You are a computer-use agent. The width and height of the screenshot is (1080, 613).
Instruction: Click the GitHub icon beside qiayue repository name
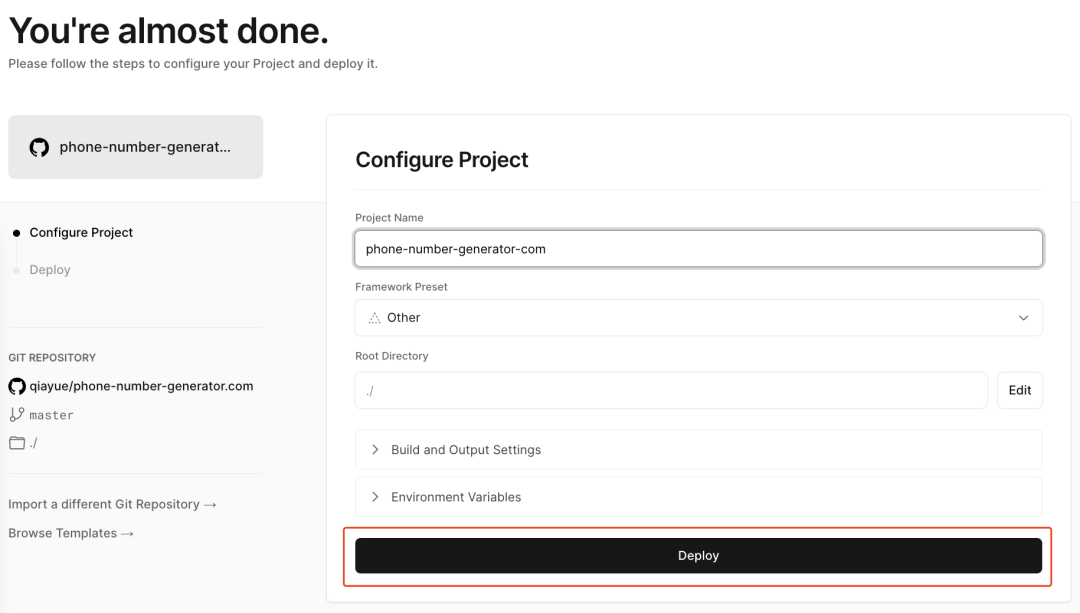pyautogui.click(x=17, y=386)
